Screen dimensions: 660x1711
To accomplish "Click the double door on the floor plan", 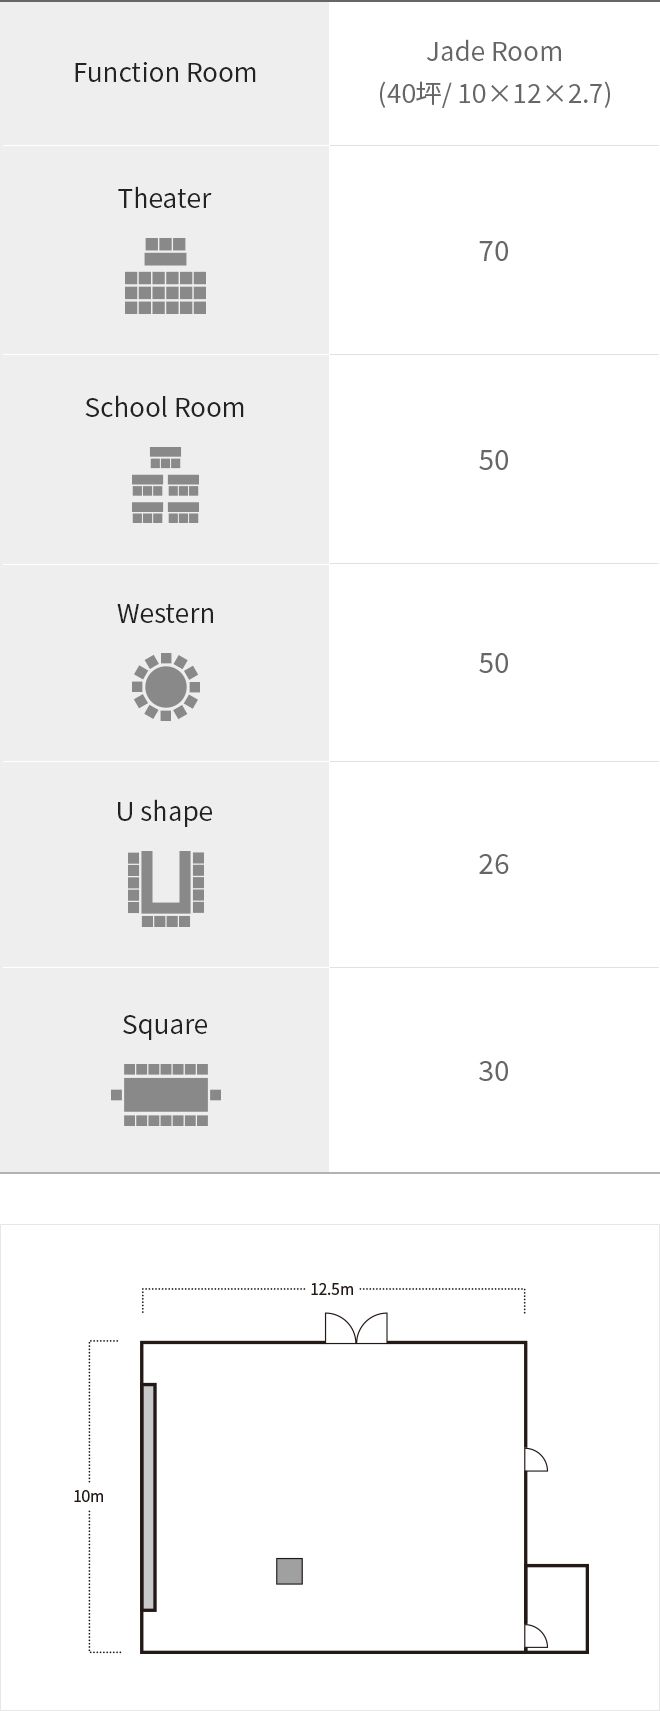I will point(356,1328).
